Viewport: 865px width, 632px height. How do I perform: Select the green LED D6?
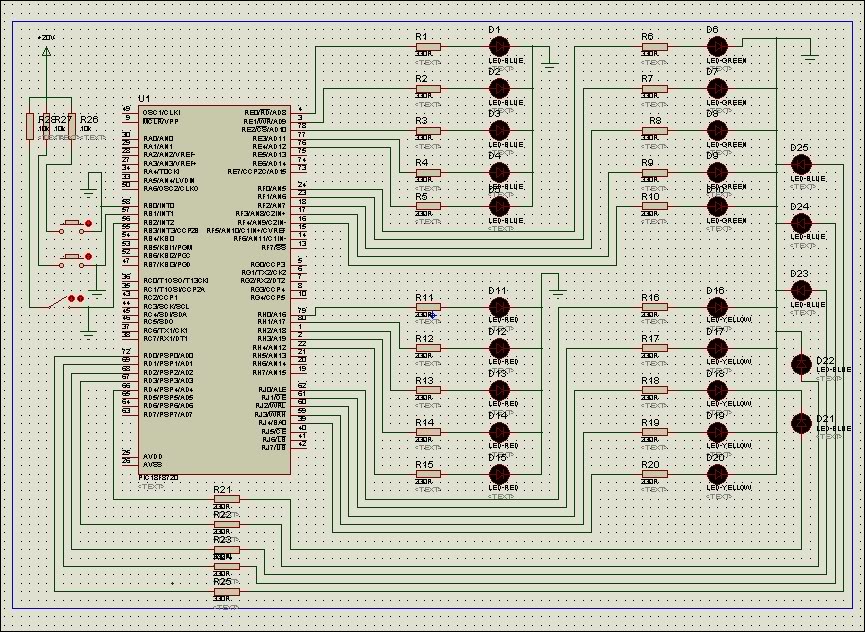(x=717, y=47)
